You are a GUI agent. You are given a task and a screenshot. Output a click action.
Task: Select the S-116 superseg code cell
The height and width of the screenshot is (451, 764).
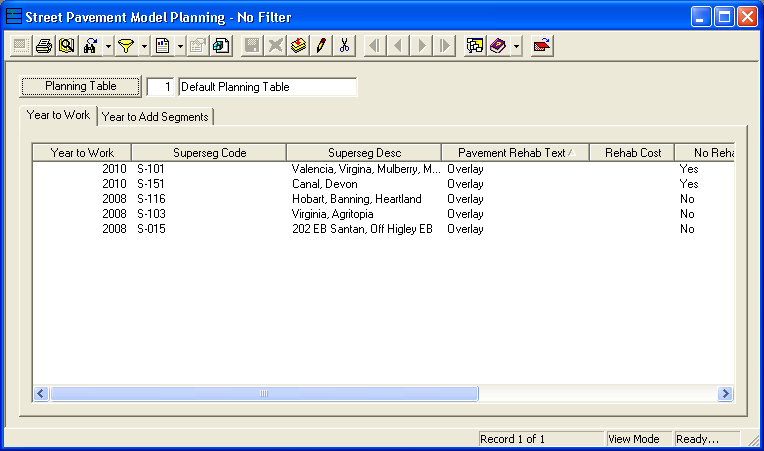click(151, 199)
